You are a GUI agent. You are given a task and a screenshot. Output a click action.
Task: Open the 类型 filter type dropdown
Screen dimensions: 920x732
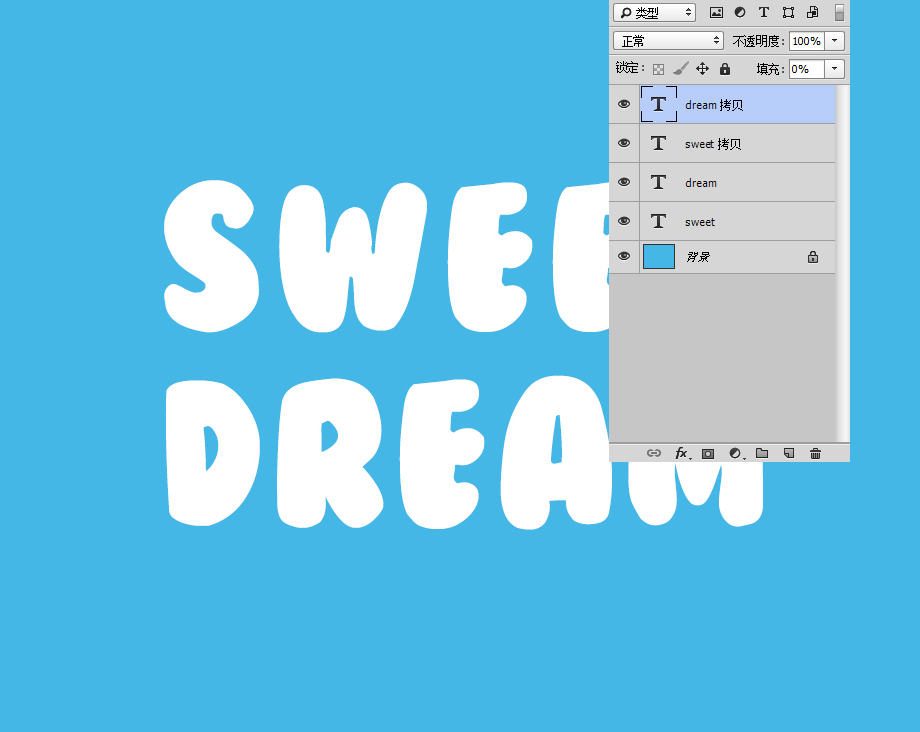click(655, 12)
